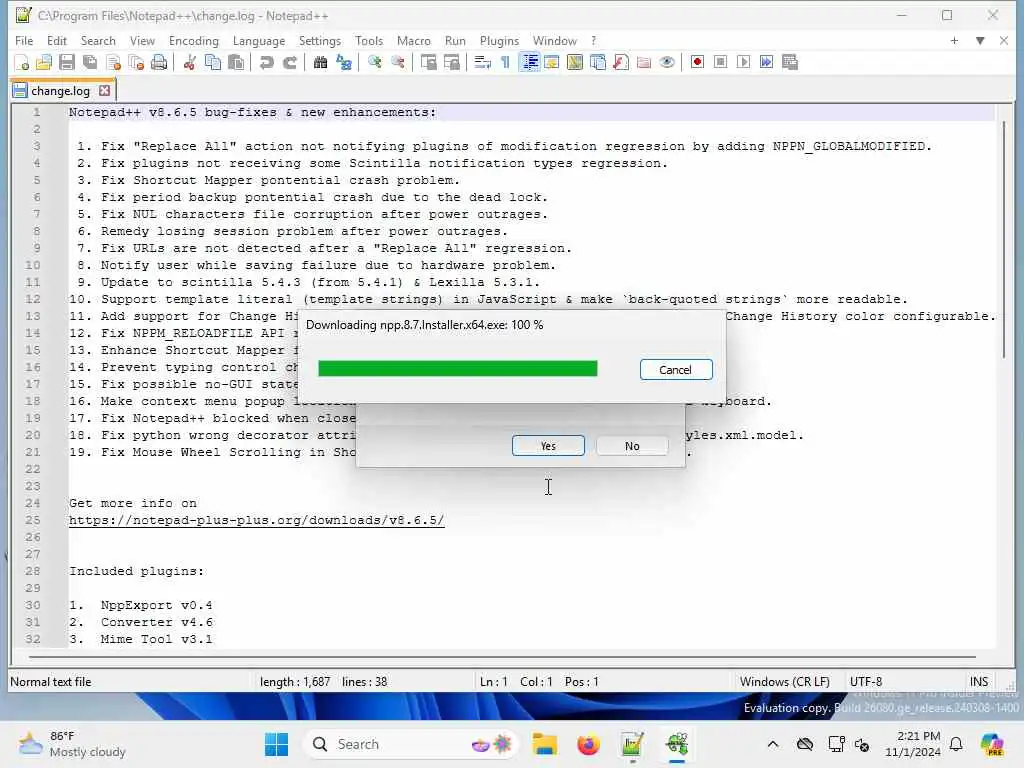Click the Close document toolbar icon
The image size is (1024, 768).
[x=114, y=63]
